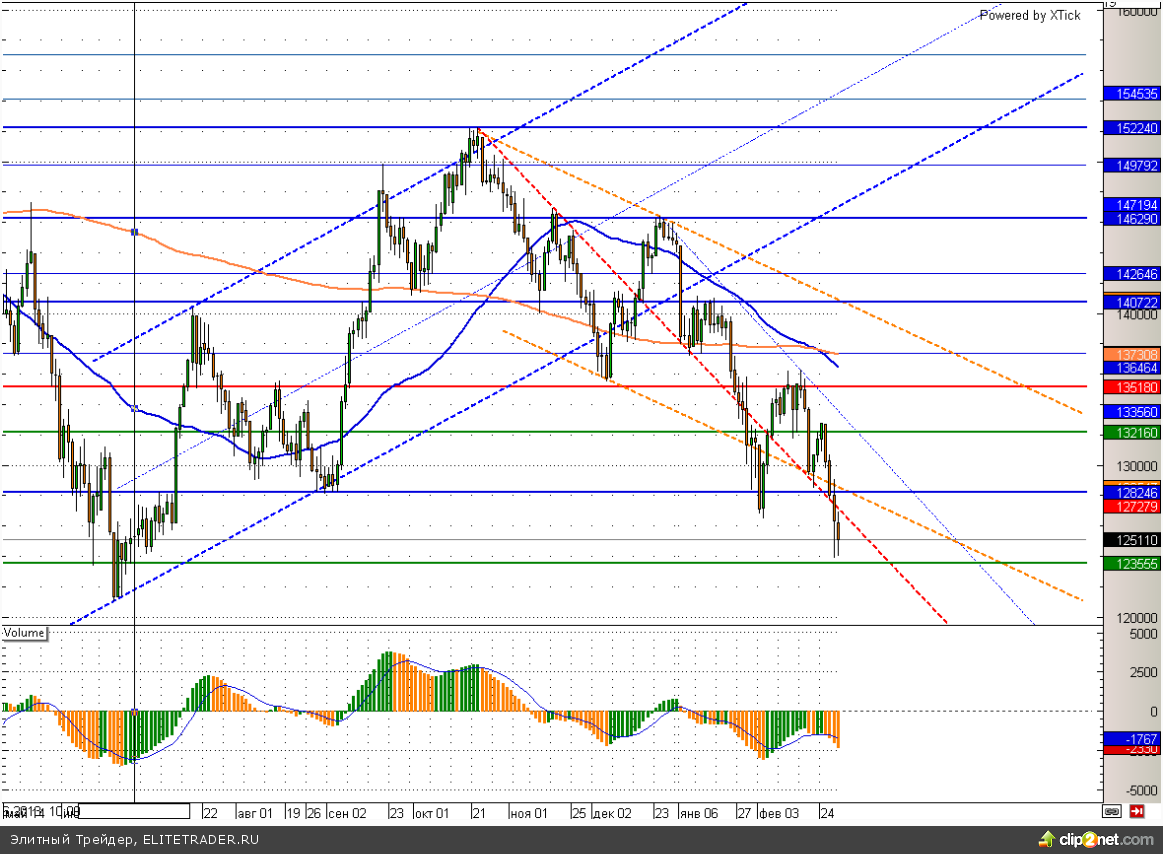Click the green 132160 level label
The width and height of the screenshot is (1163, 854).
coord(1132,432)
